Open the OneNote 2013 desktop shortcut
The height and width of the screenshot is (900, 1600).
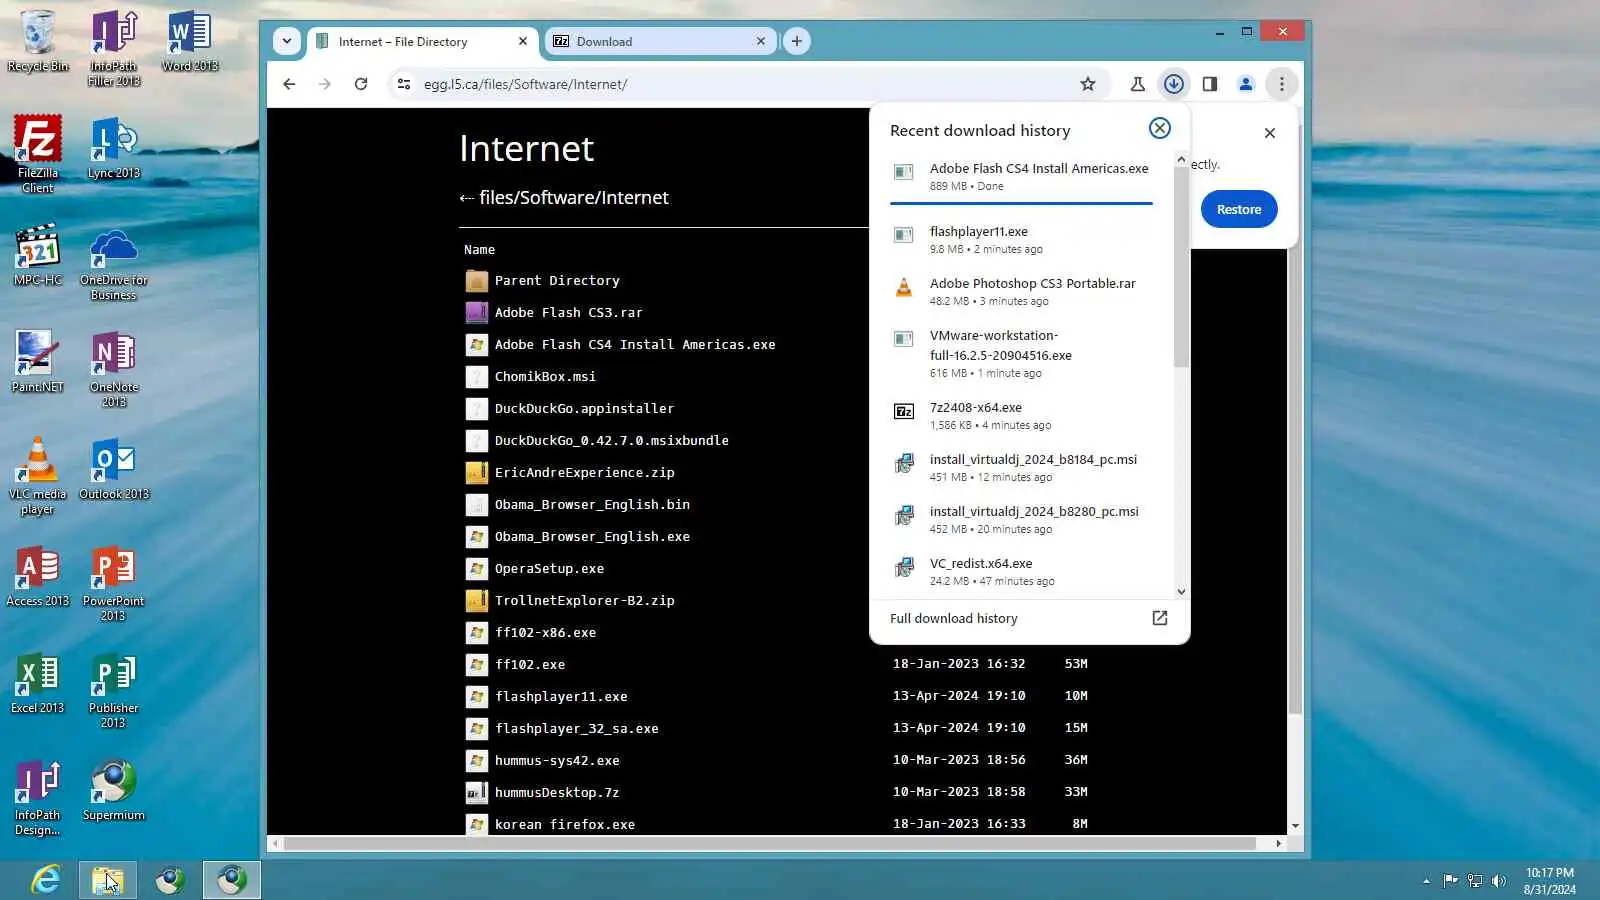[x=114, y=369]
